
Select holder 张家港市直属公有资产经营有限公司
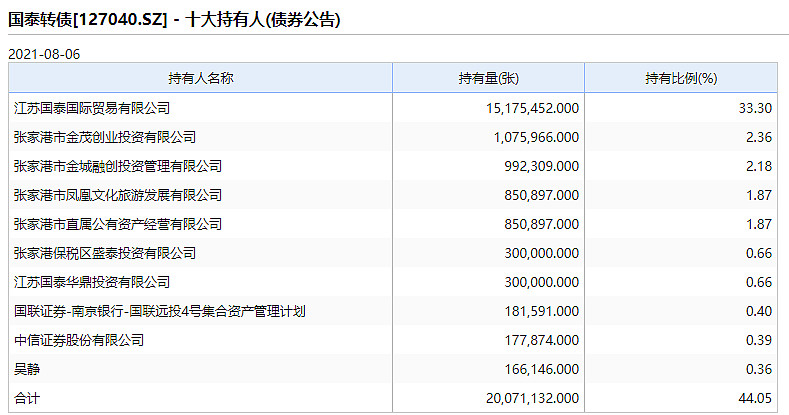(118, 224)
